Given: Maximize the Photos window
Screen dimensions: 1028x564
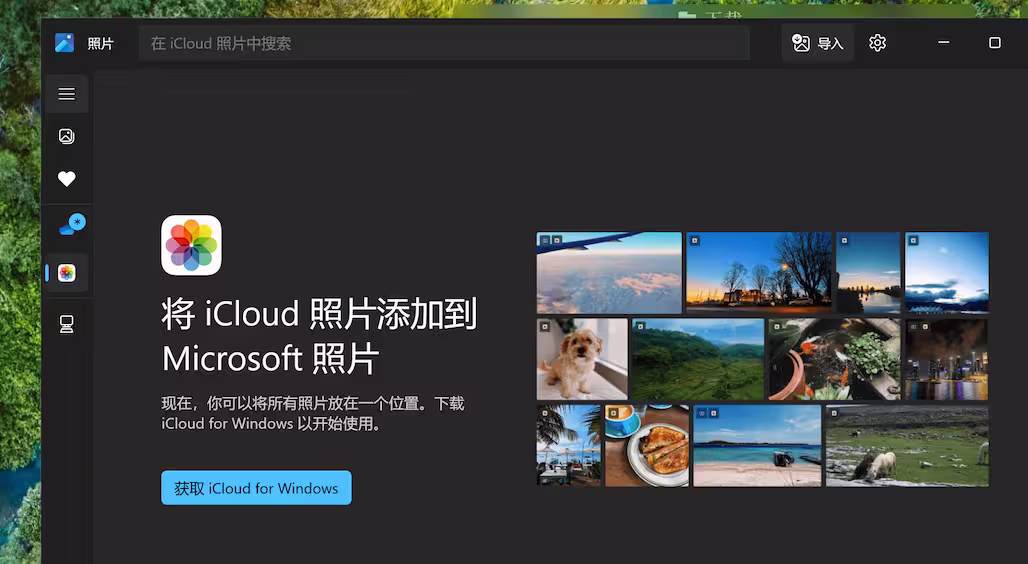Looking at the screenshot, I should pos(995,43).
